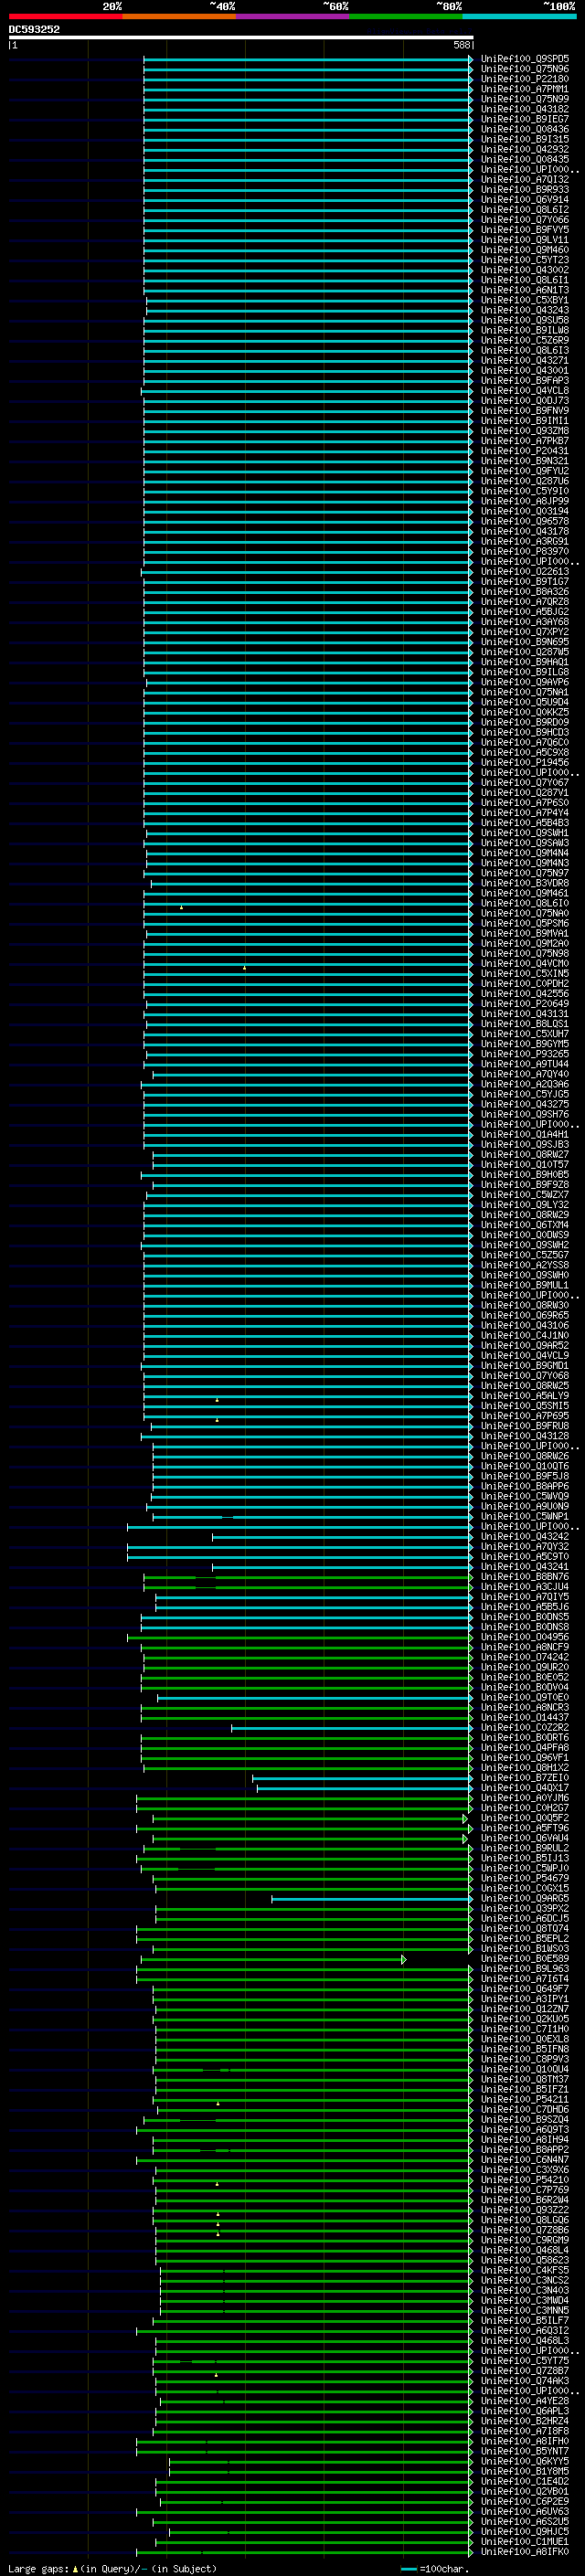Viewport: 585px width, 2576px height.
Task: Click the red ~20% identity color bar
Action: [65, 16]
